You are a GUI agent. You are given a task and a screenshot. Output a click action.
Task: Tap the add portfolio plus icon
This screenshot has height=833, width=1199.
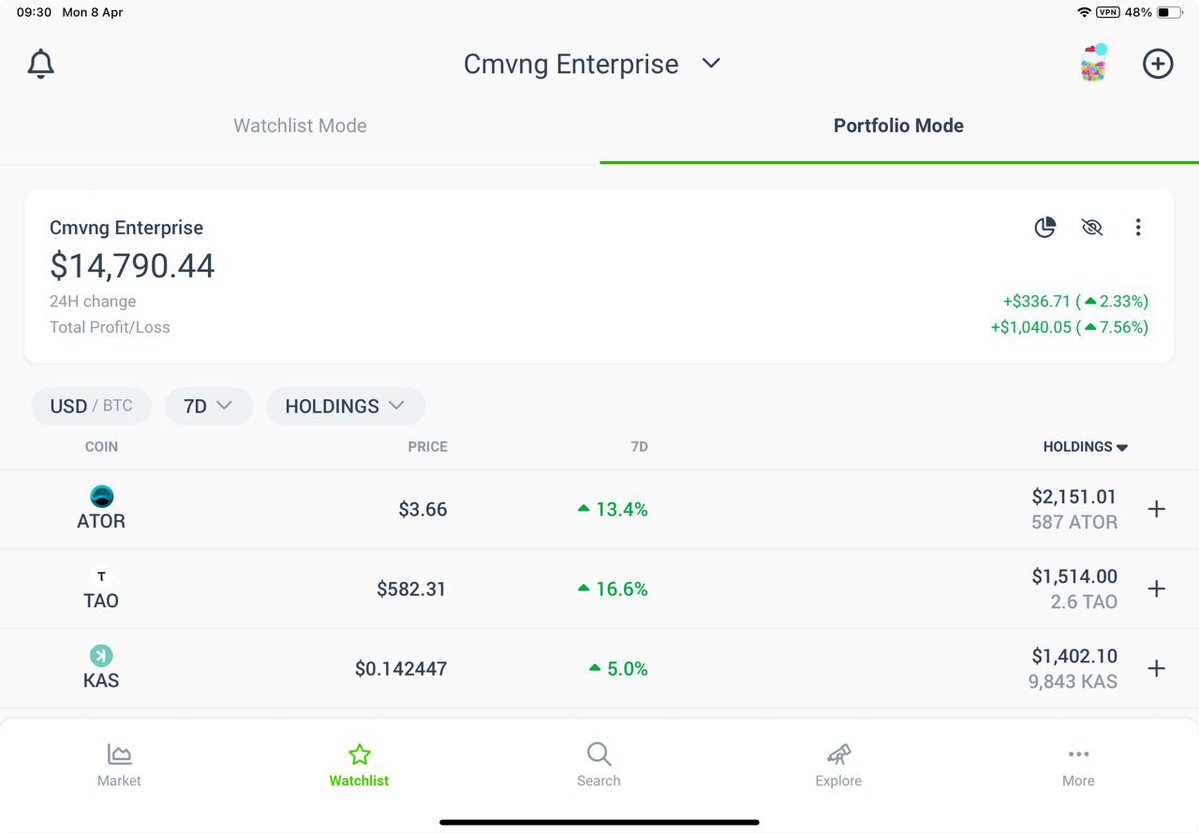click(1158, 64)
